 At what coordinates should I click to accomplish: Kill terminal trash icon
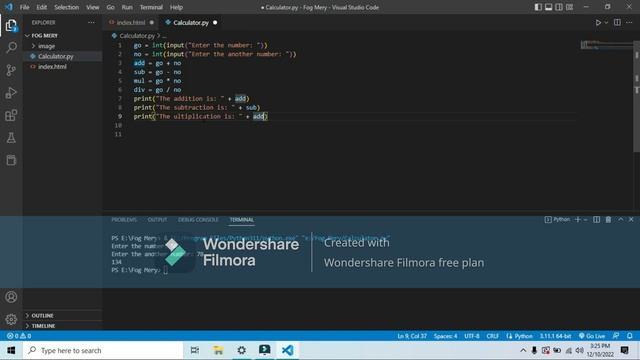608,220
